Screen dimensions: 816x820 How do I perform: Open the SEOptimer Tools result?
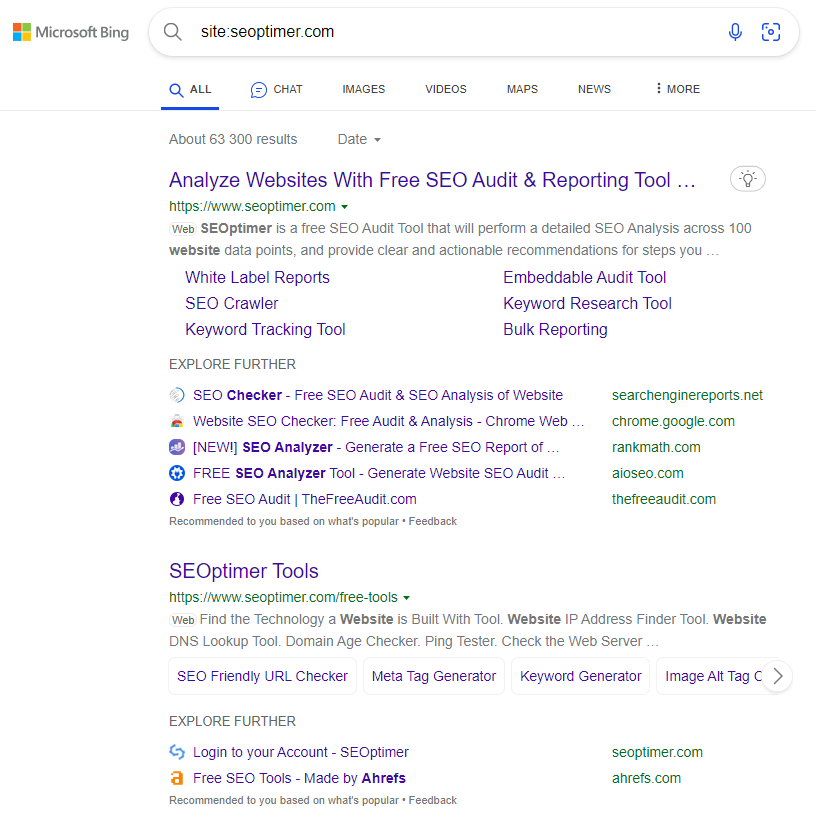tap(243, 571)
